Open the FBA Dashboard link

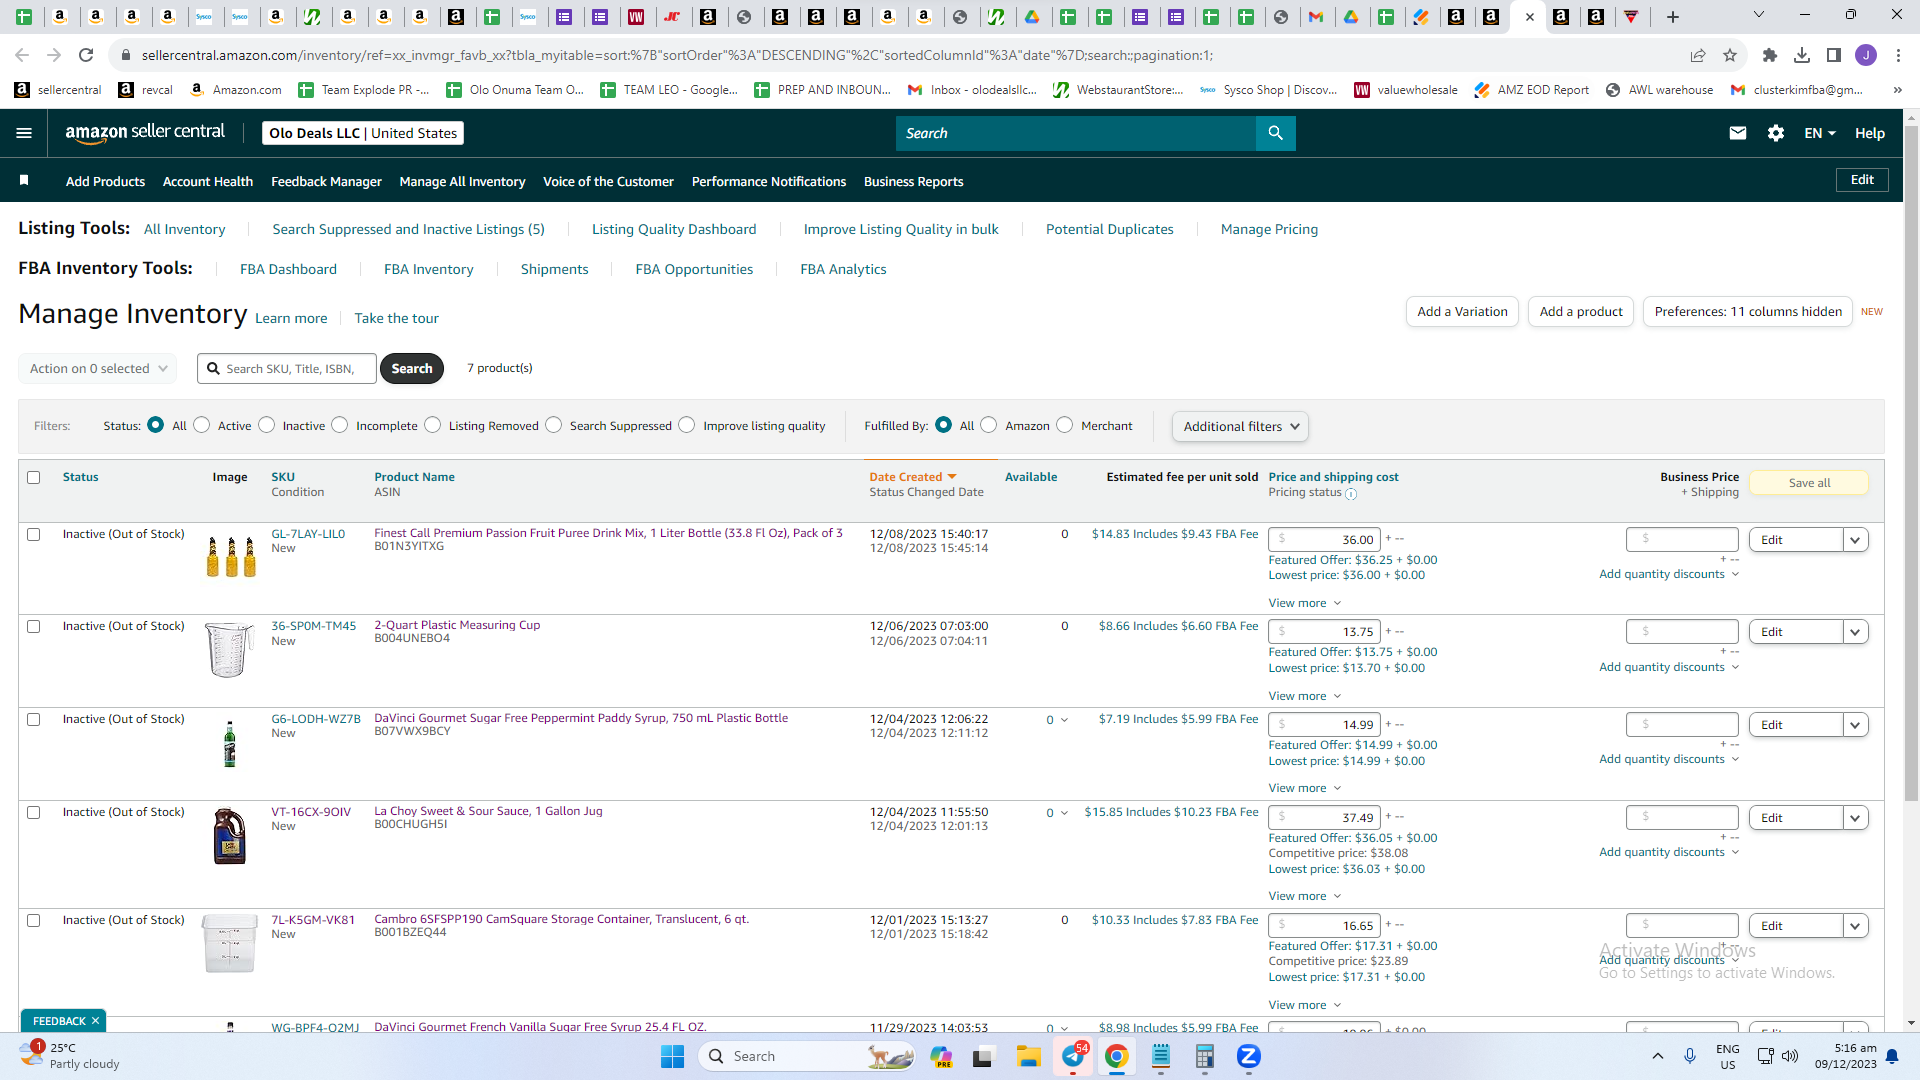[x=288, y=269]
